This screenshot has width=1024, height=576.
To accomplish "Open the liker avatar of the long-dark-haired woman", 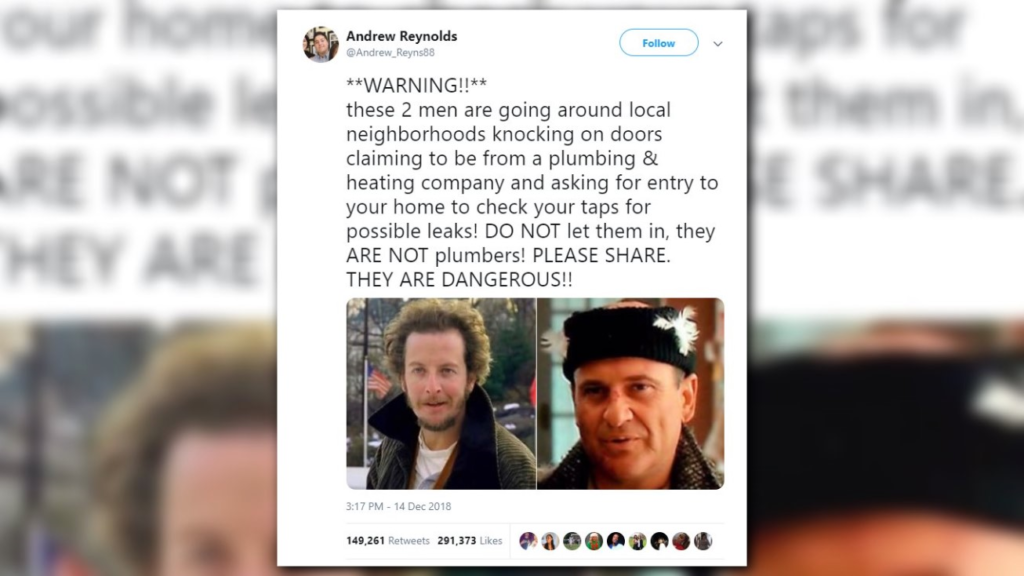I will click(550, 541).
